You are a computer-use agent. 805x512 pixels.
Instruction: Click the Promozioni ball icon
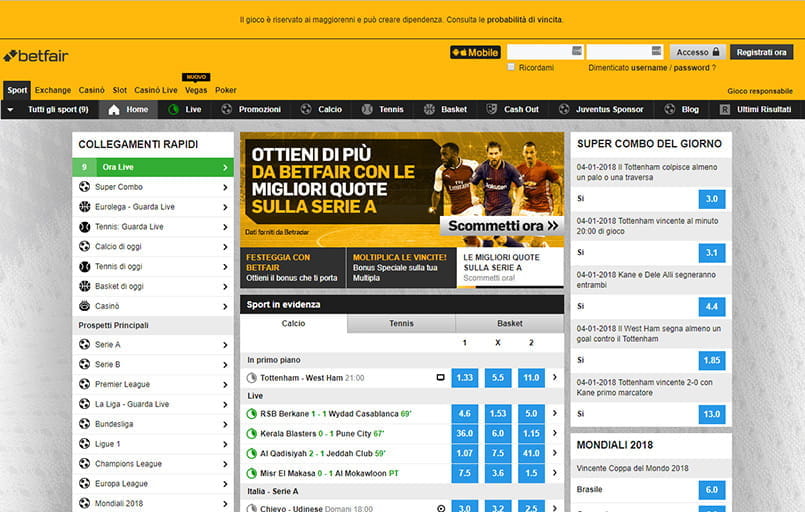coord(226,109)
